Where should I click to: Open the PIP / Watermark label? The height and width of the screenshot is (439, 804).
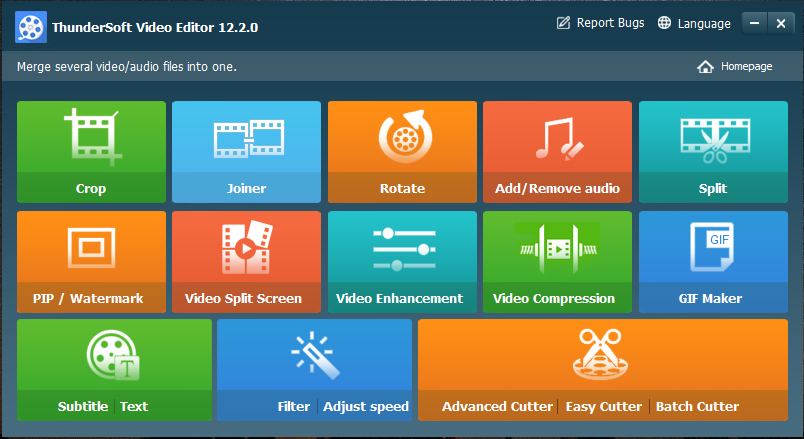pyautogui.click(x=88, y=298)
